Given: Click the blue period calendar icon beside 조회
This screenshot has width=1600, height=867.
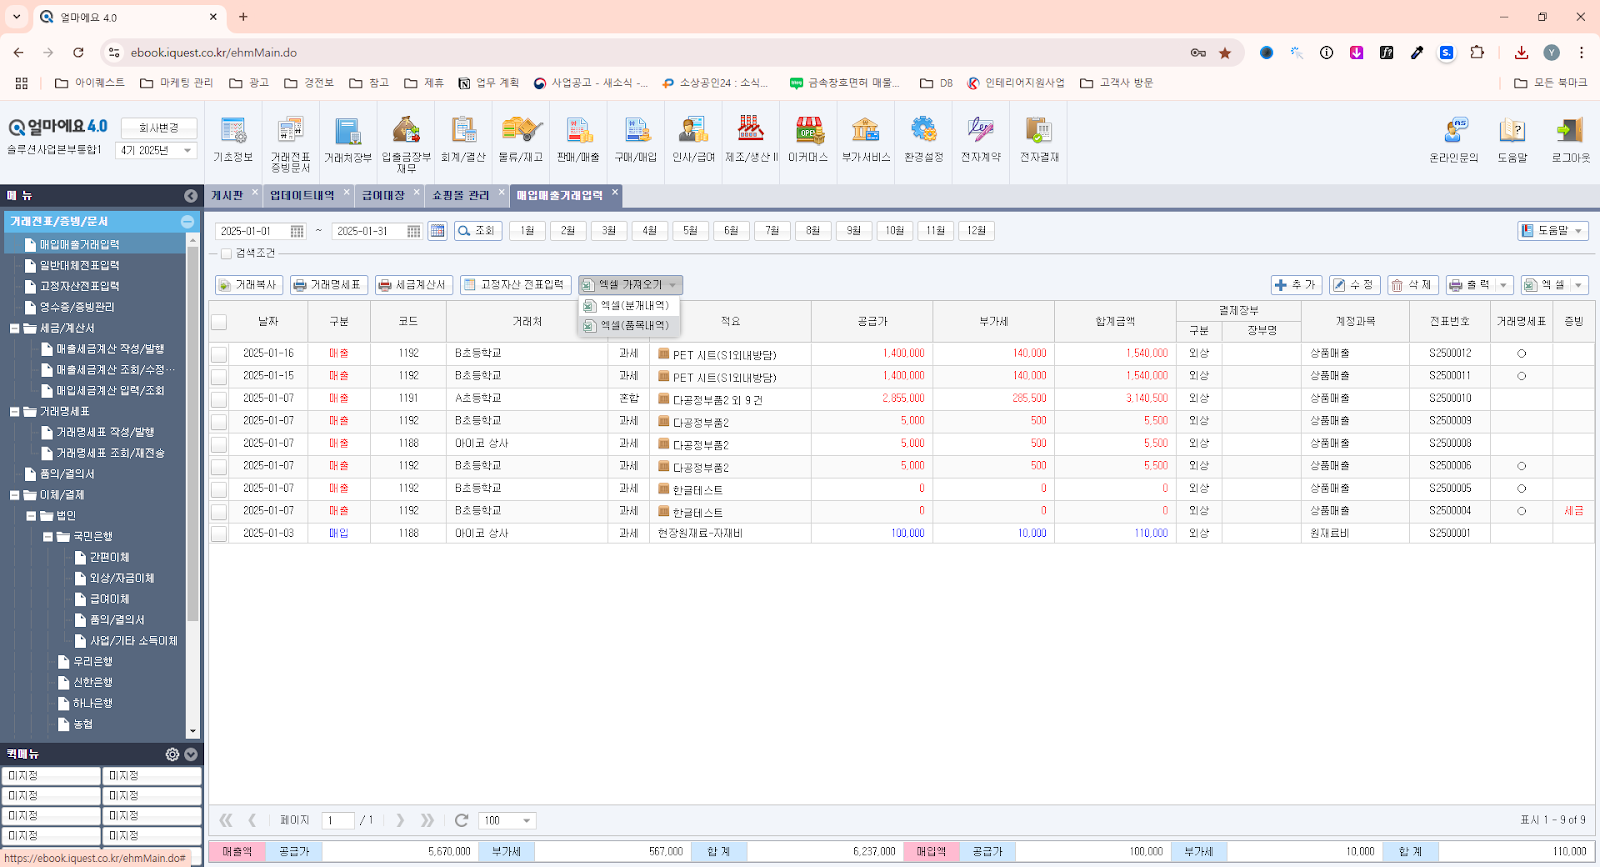Looking at the screenshot, I should pos(437,231).
